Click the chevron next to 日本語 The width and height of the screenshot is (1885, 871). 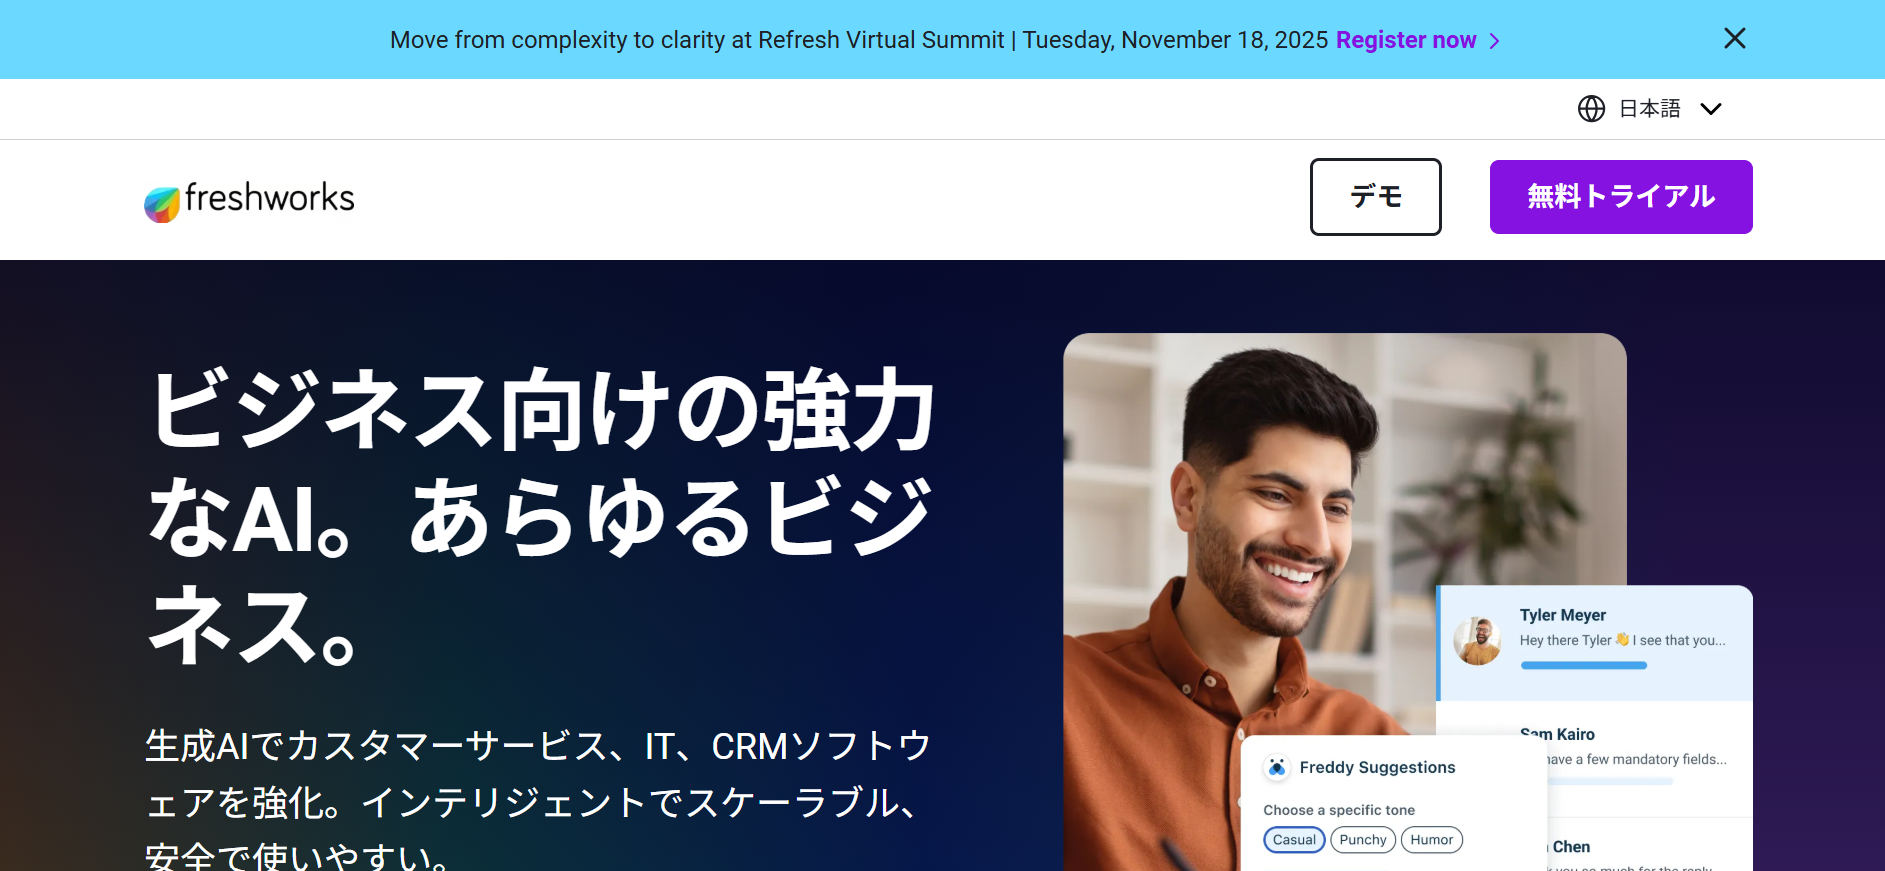tap(1711, 109)
